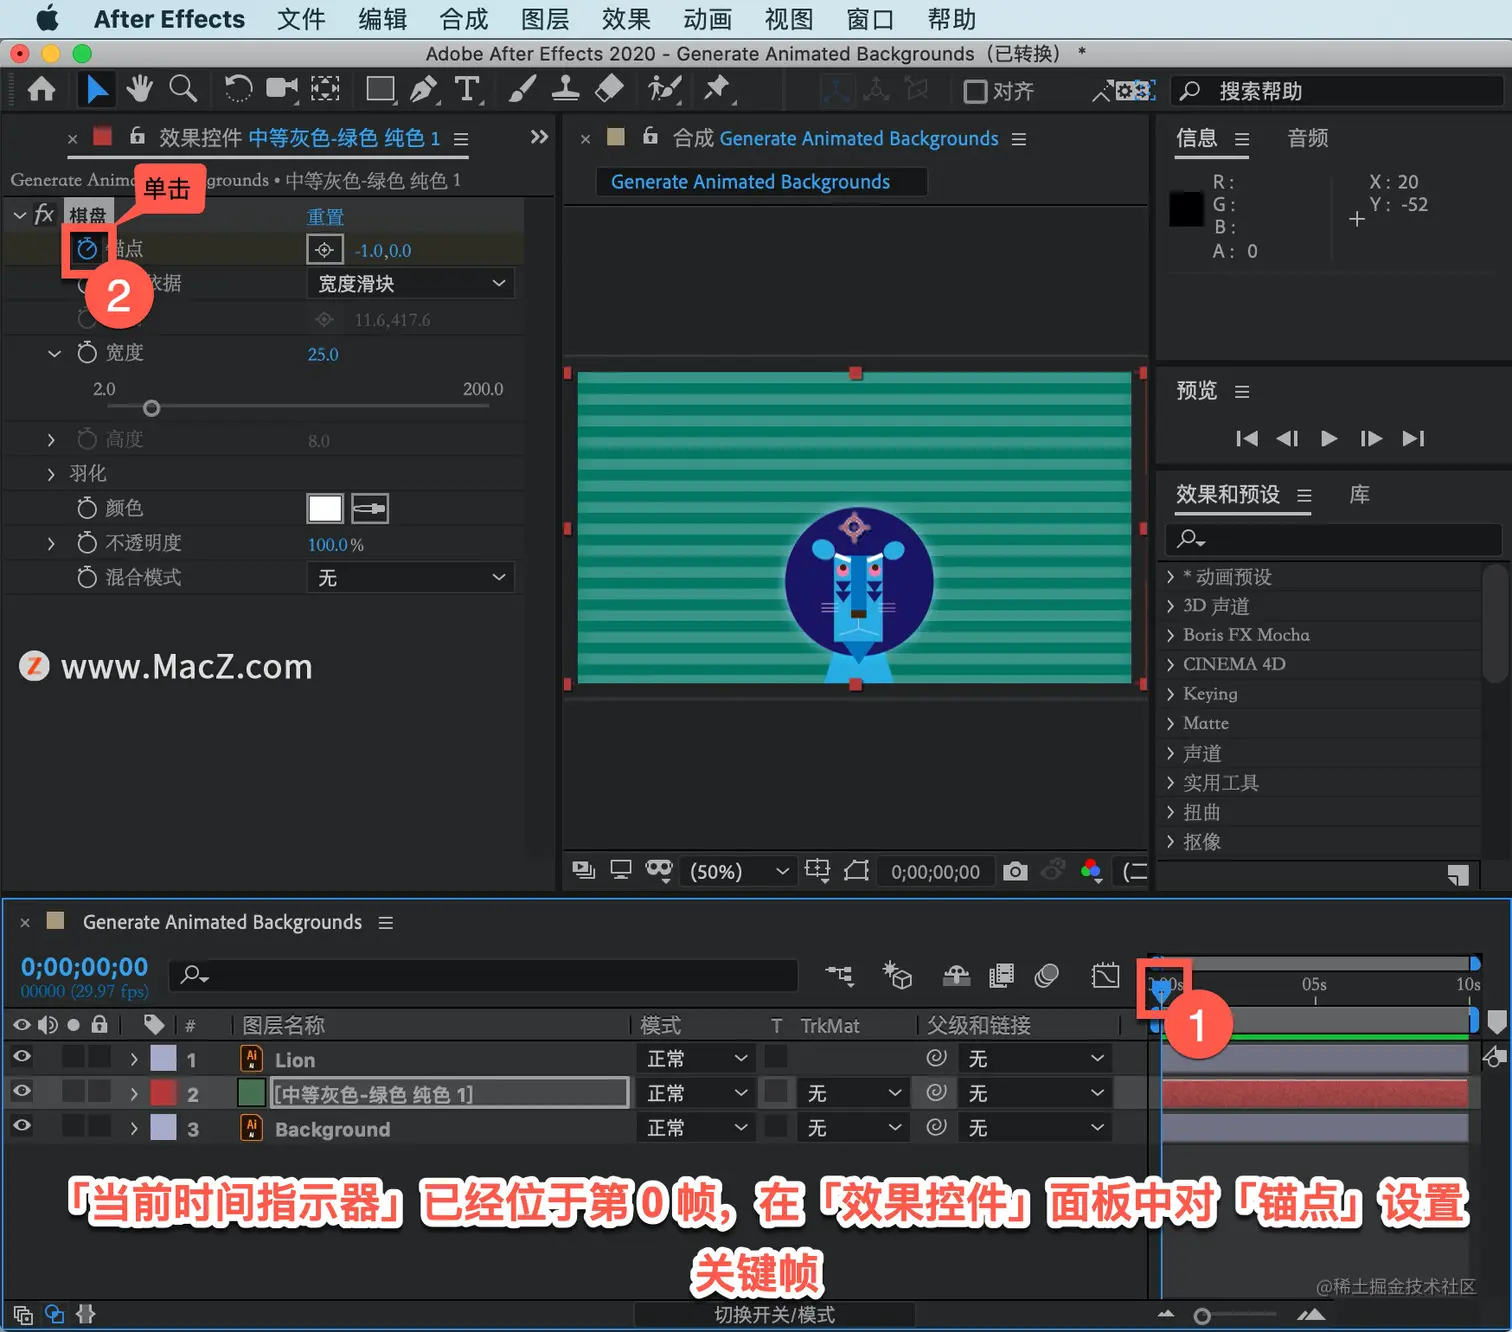
Task: Select the Rotation tool
Action: pyautogui.click(x=238, y=89)
